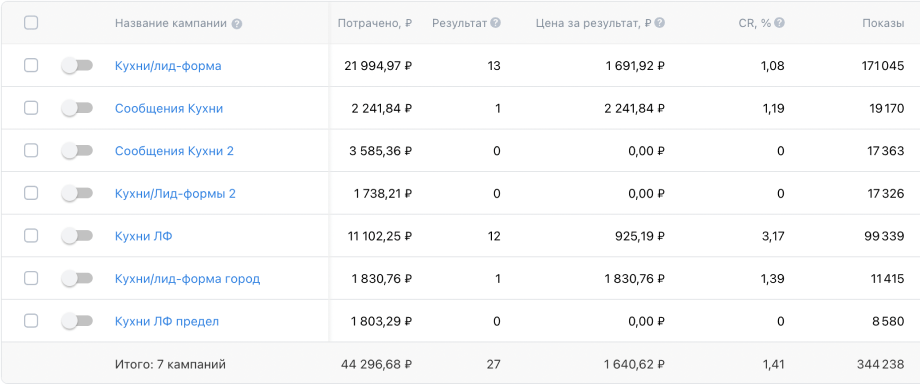Turn on the Кухни ЛФ campaign toggle
This screenshot has height=384, width=920.
tap(77, 236)
